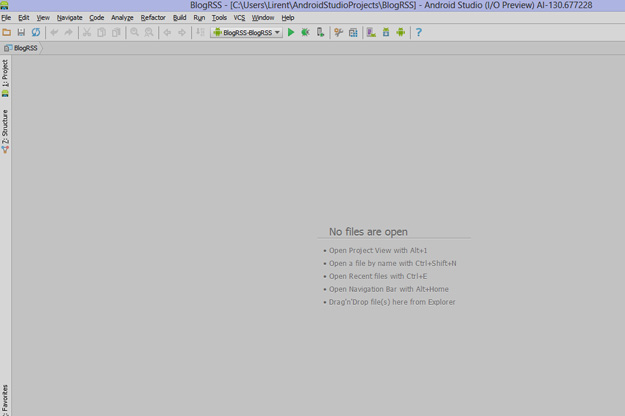Screen dimensions: 625x416
Task: Click the Copy icon
Action: [x=102, y=32]
